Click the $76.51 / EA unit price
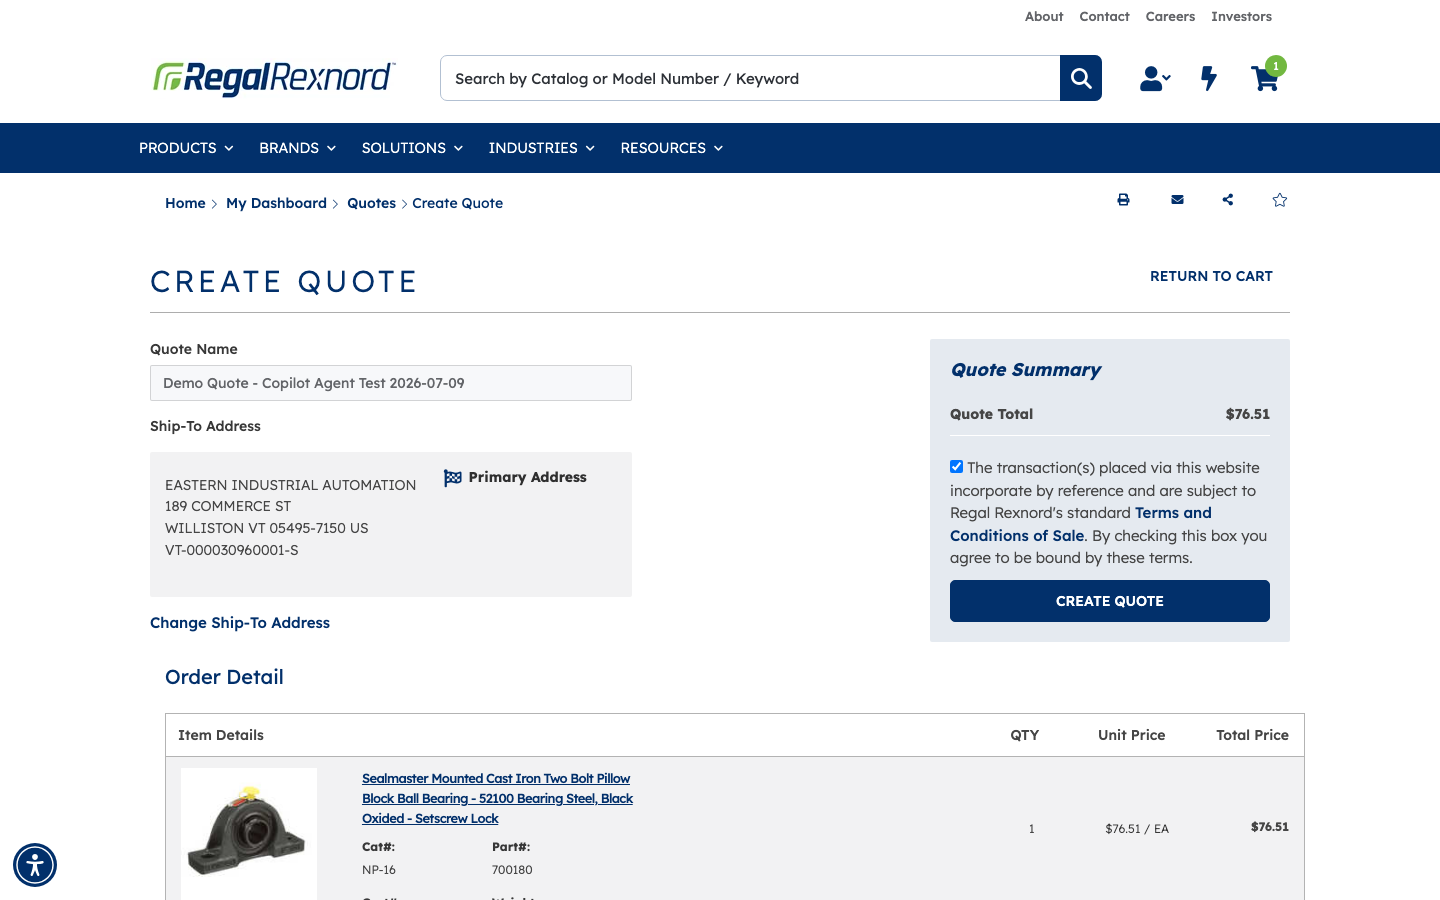The width and height of the screenshot is (1440, 900). [1137, 829]
